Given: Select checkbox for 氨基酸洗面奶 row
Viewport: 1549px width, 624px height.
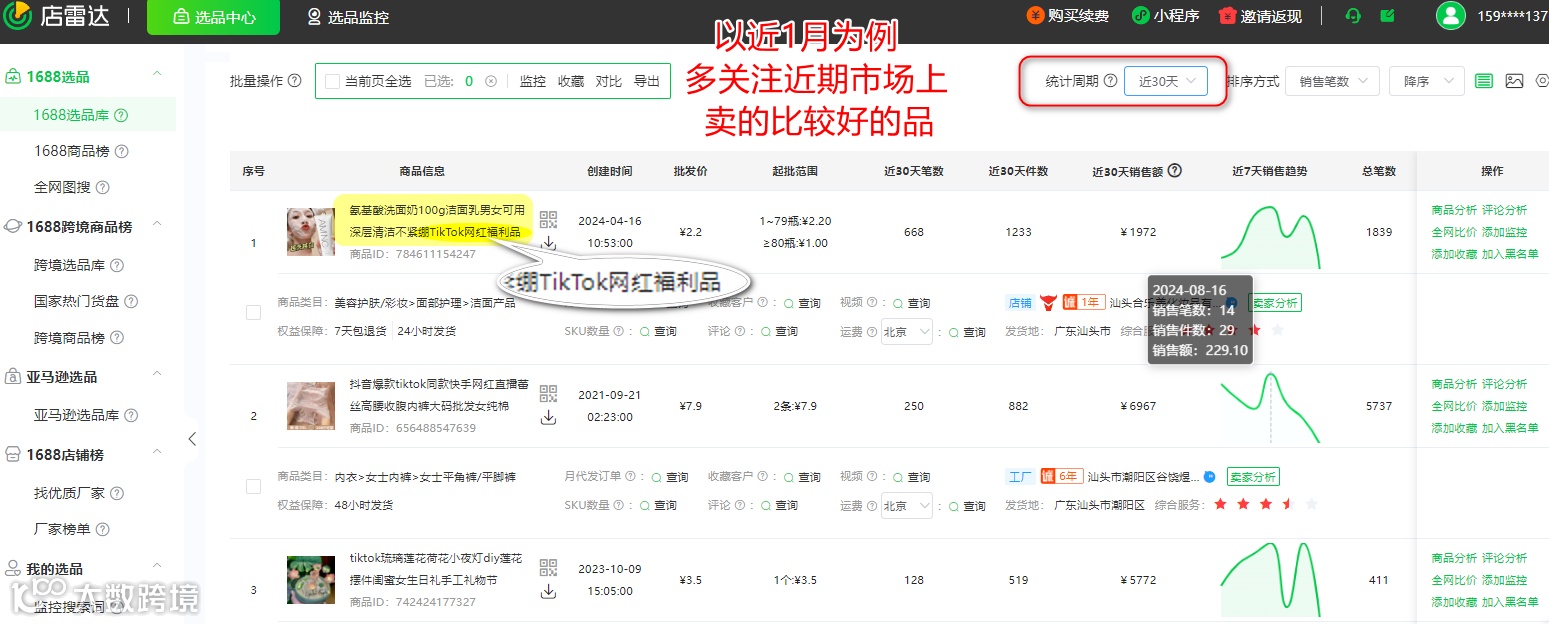Looking at the screenshot, I should (253, 313).
